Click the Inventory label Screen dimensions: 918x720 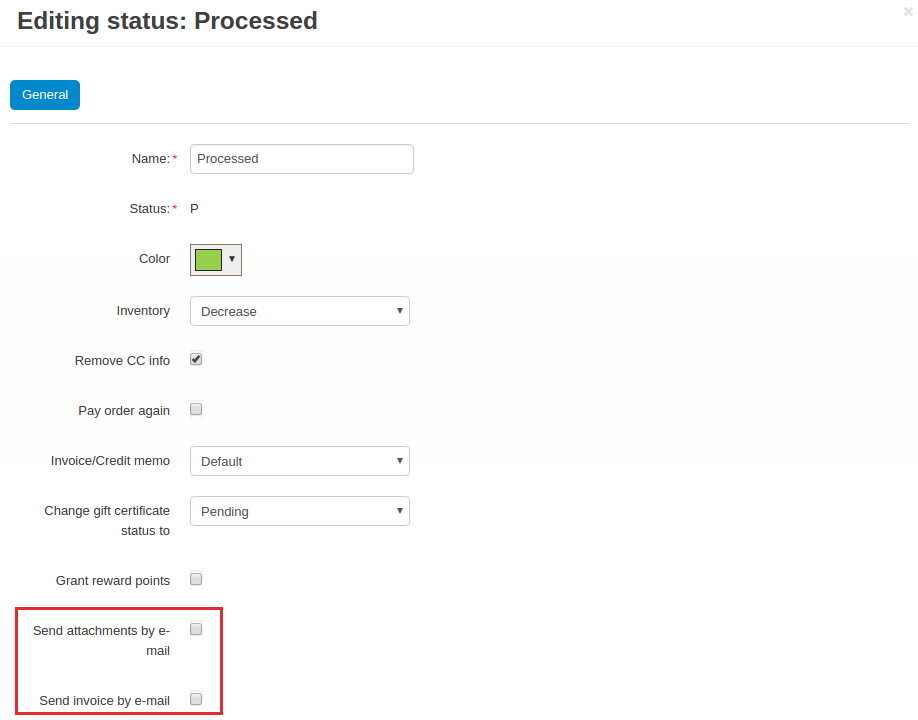point(143,311)
